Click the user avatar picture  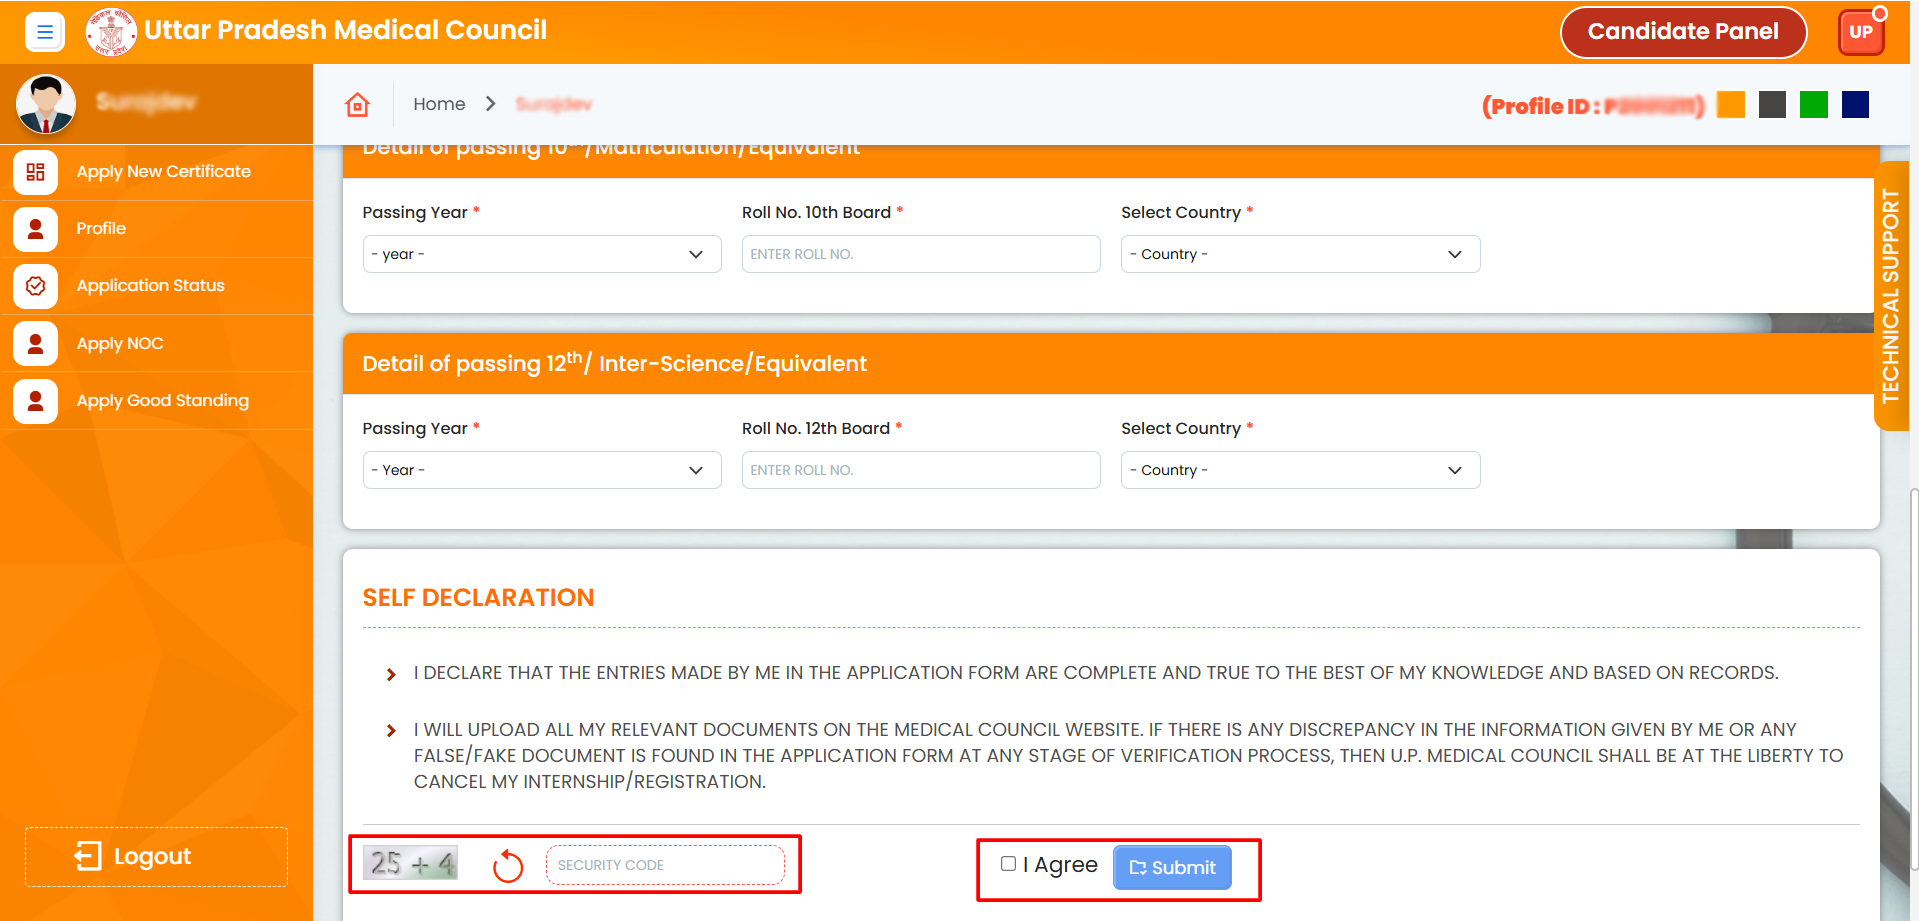coord(46,104)
